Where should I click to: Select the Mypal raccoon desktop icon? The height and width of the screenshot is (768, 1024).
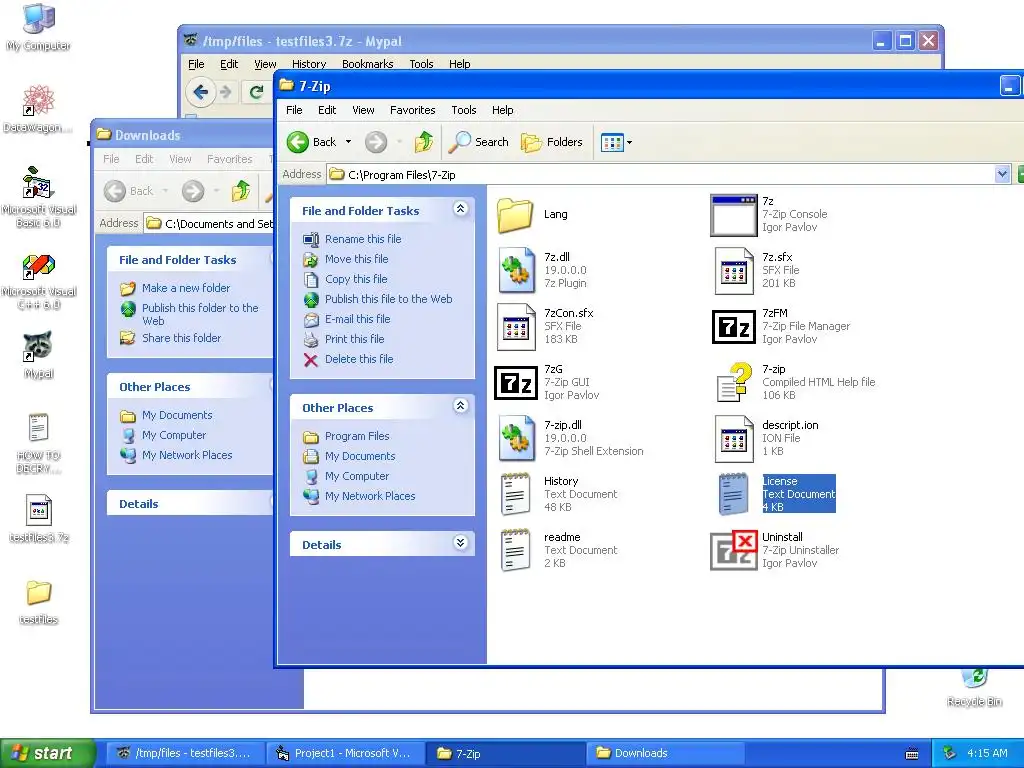click(39, 356)
